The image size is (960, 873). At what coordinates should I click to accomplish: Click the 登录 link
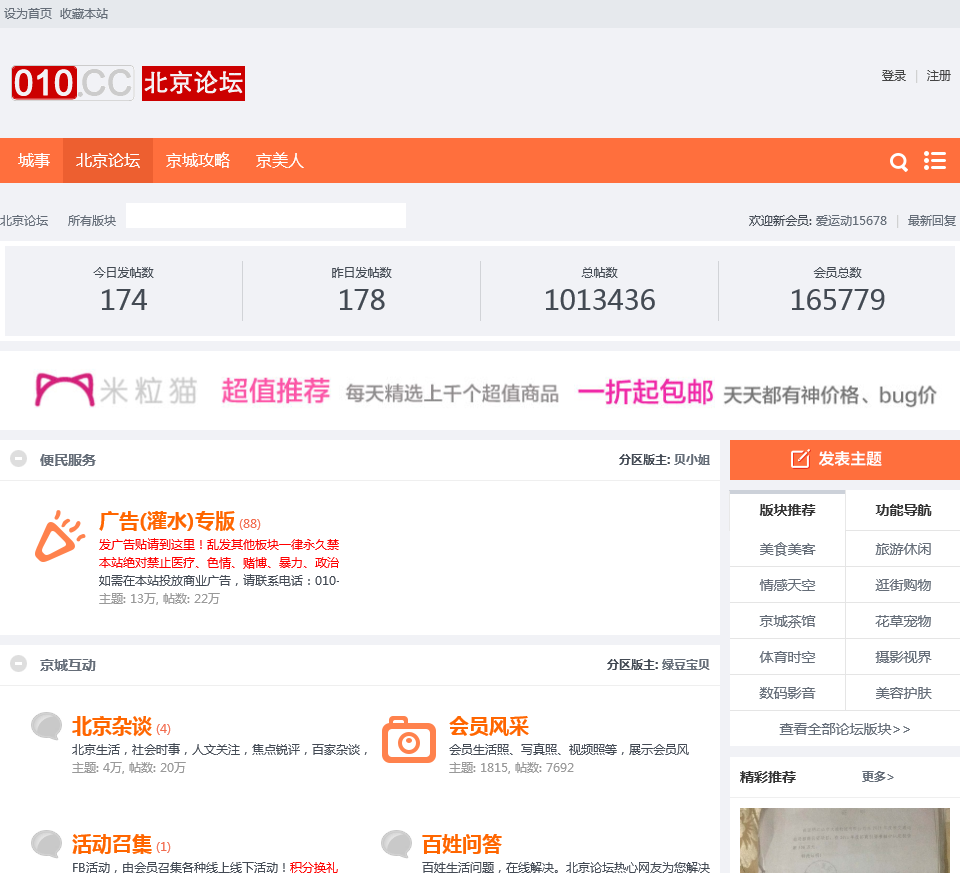(x=893, y=76)
